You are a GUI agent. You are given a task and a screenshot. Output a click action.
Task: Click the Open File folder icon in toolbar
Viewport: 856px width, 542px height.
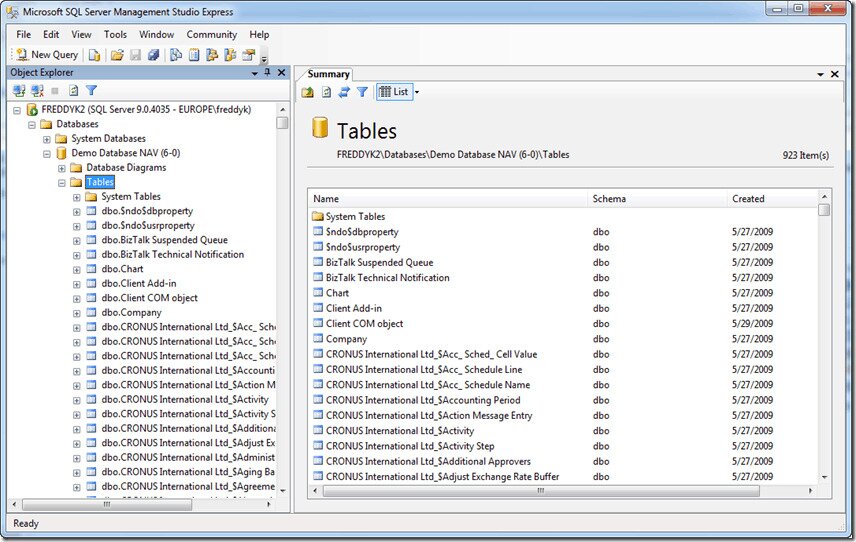click(117, 55)
